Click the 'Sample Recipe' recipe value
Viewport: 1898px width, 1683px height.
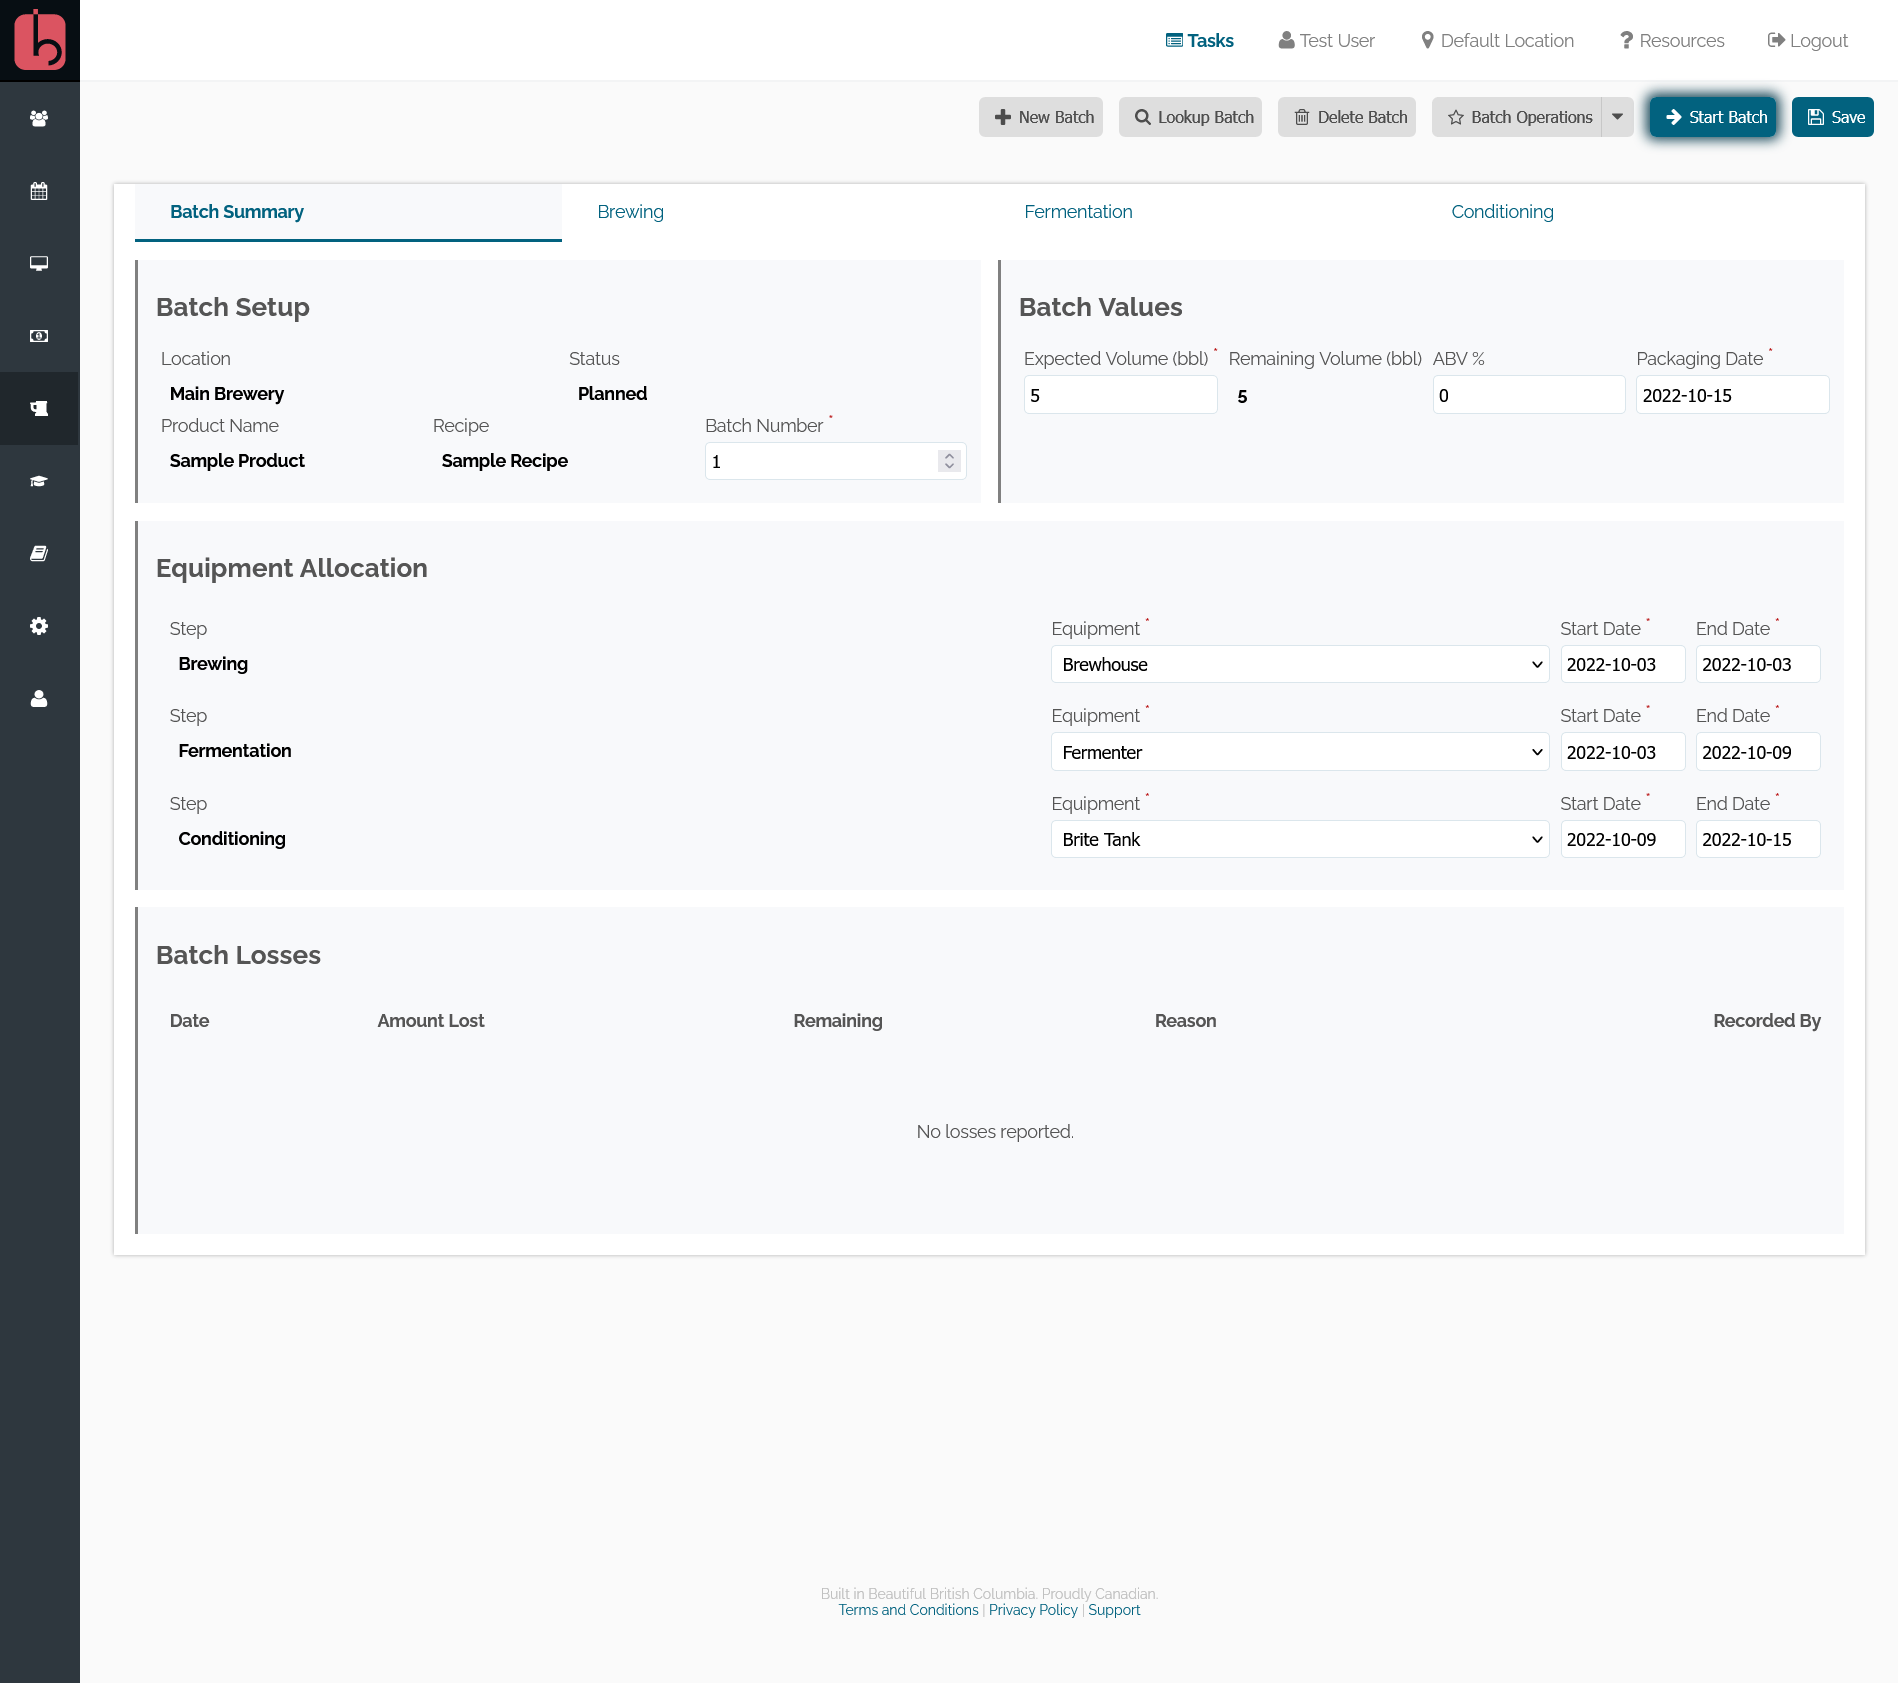pyautogui.click(x=505, y=460)
